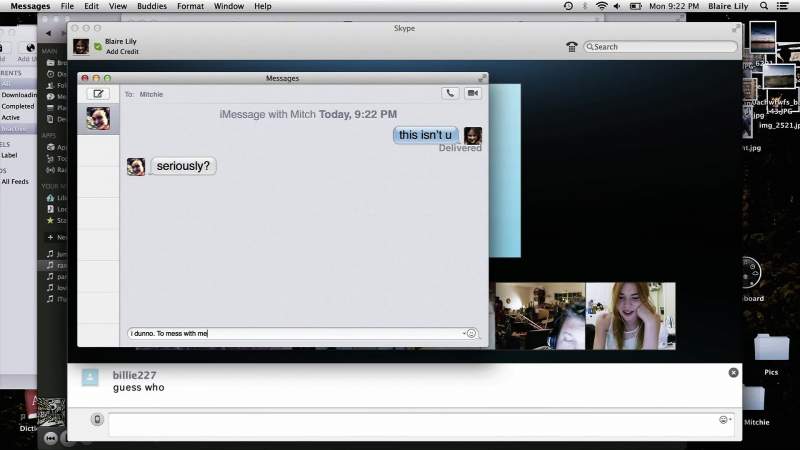
Task: Select the img_2521 image file on desktop
Action: [x=779, y=125]
